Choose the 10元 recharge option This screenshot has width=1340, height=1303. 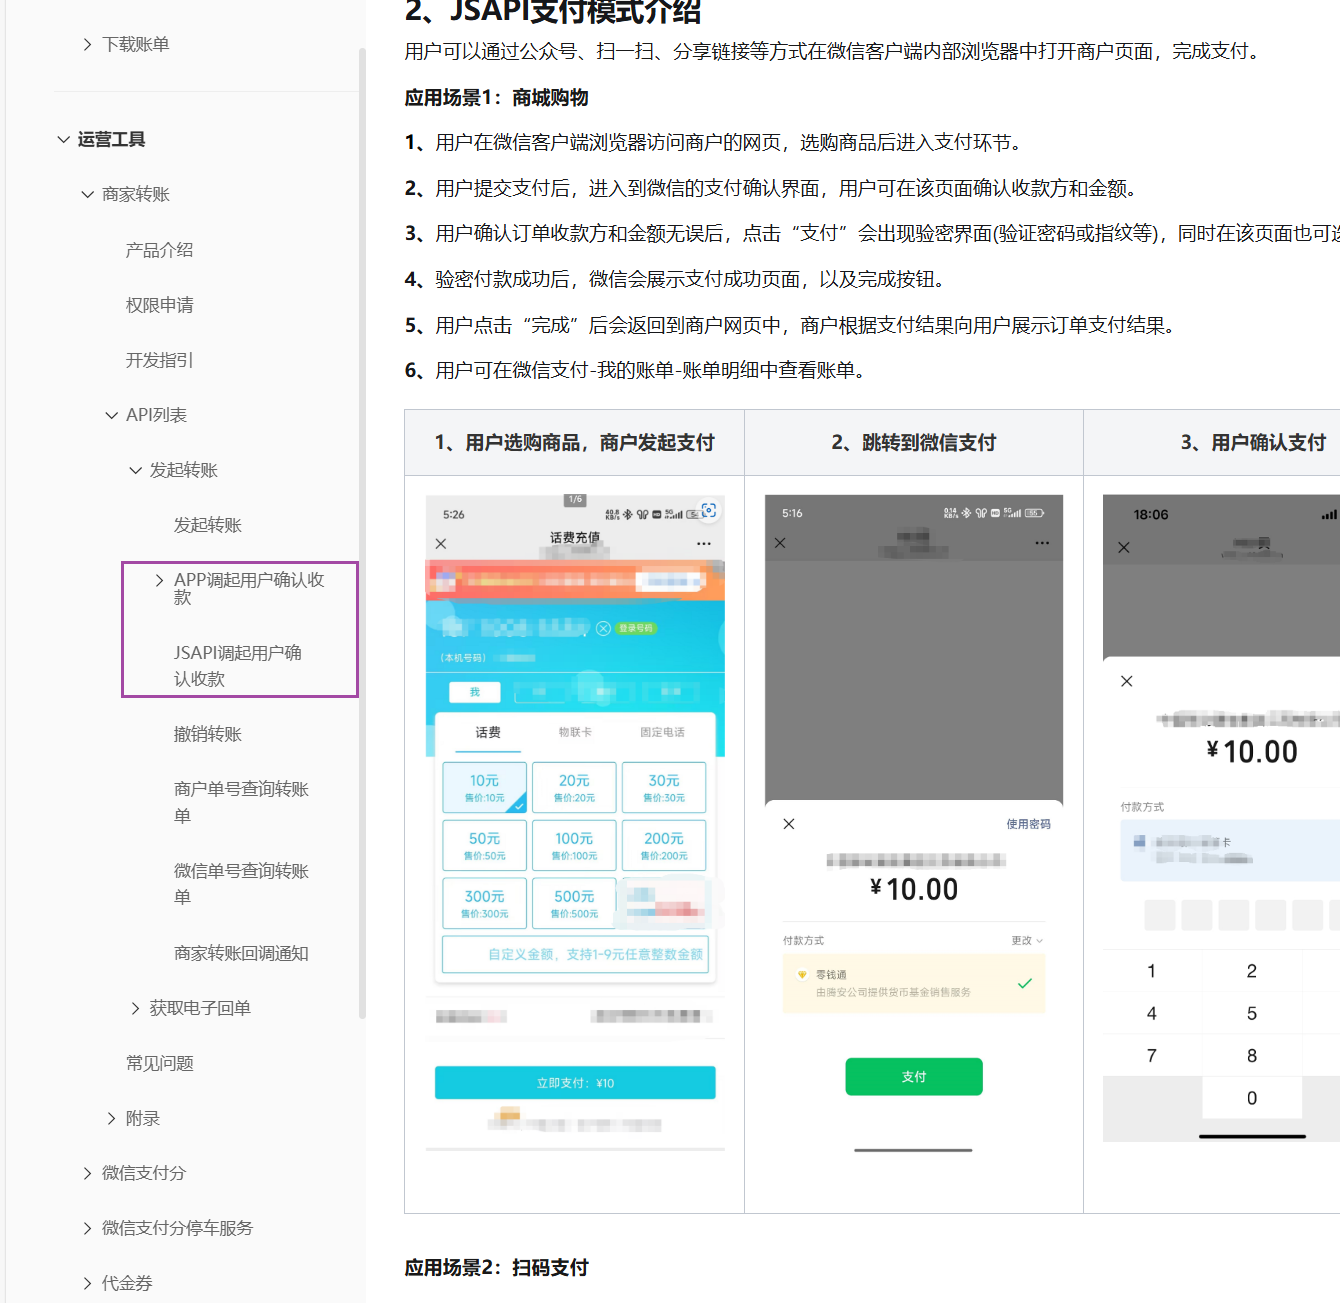[x=485, y=788]
